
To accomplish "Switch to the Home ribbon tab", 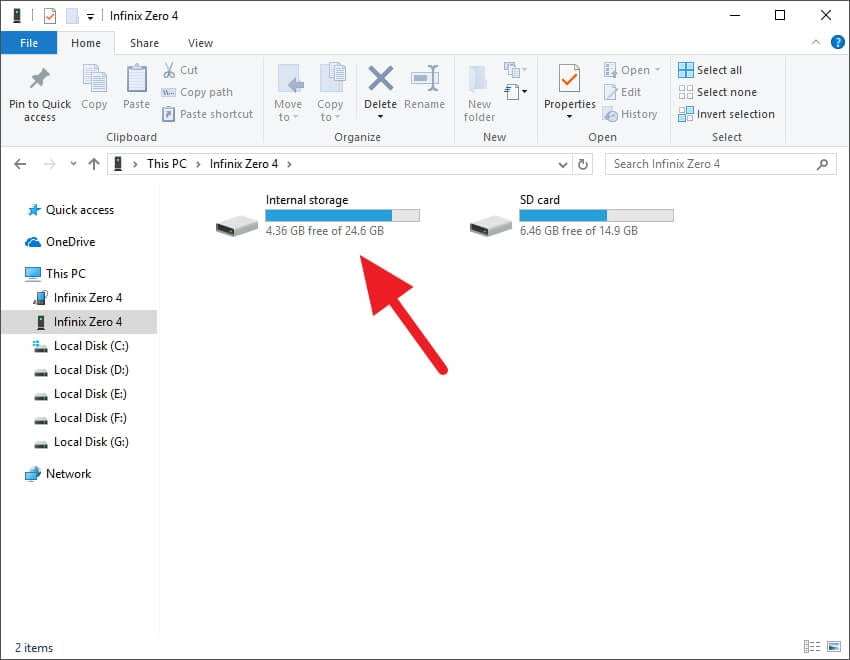I will [x=86, y=43].
